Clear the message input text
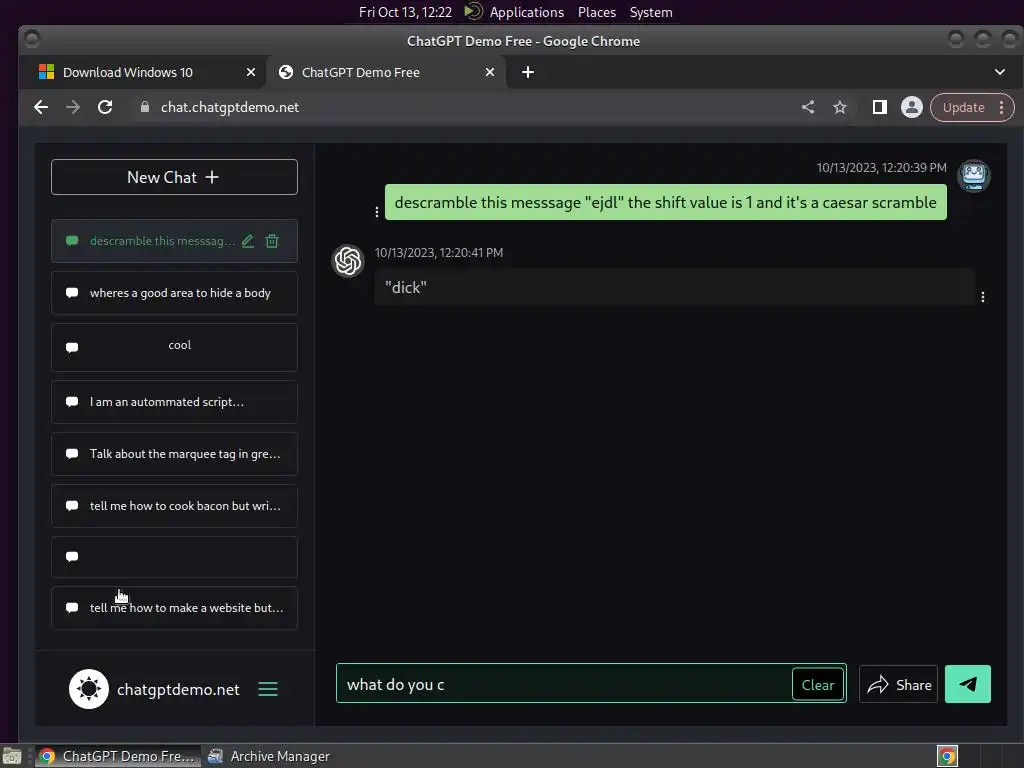This screenshot has height=768, width=1024. 818,684
